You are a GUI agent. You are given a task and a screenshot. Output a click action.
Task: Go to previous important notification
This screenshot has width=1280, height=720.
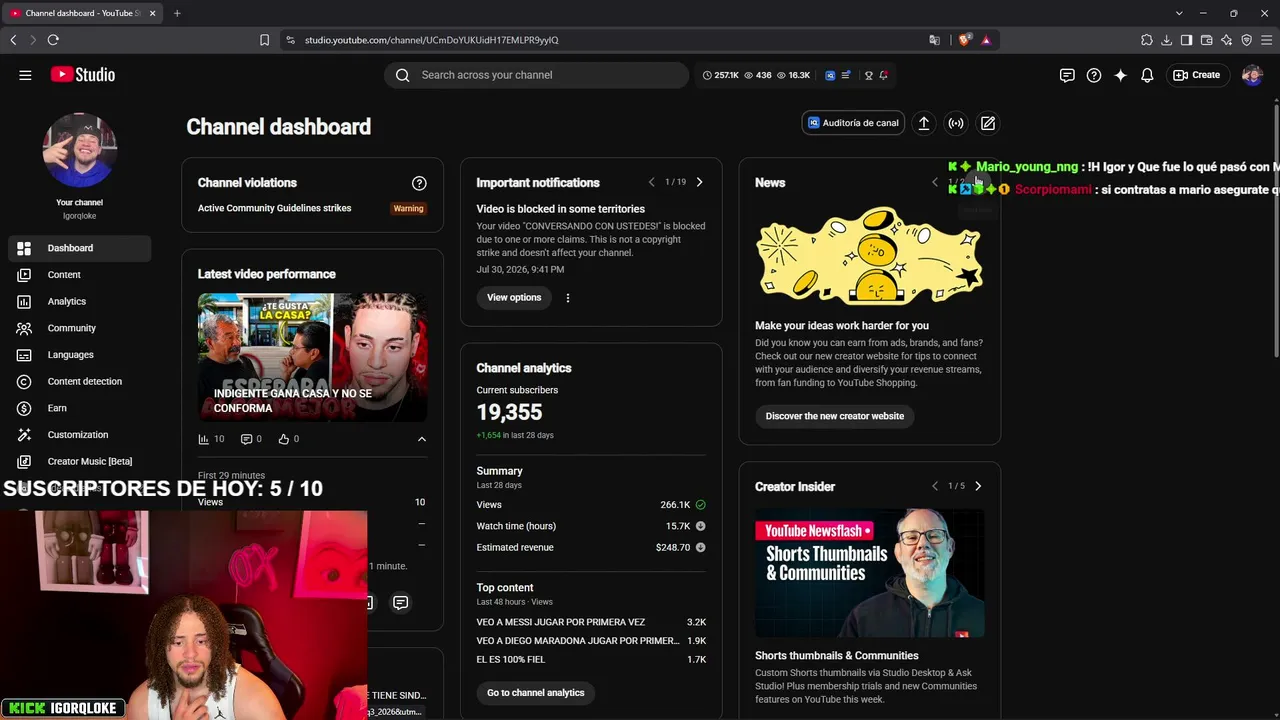pos(651,183)
